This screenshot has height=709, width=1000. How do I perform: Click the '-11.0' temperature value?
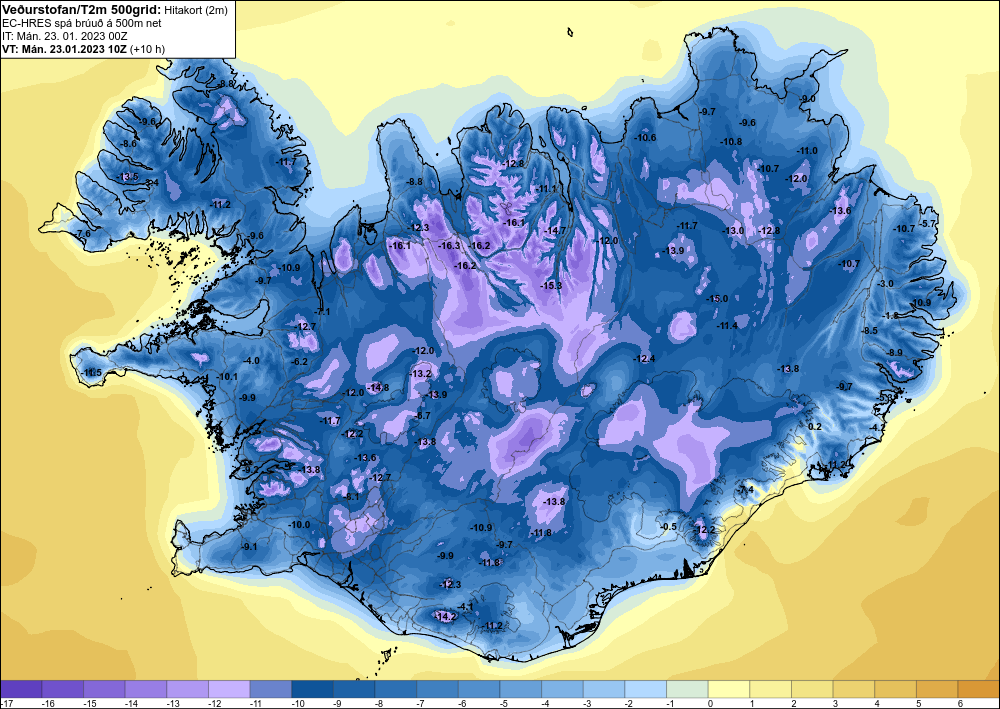pyautogui.click(x=807, y=151)
